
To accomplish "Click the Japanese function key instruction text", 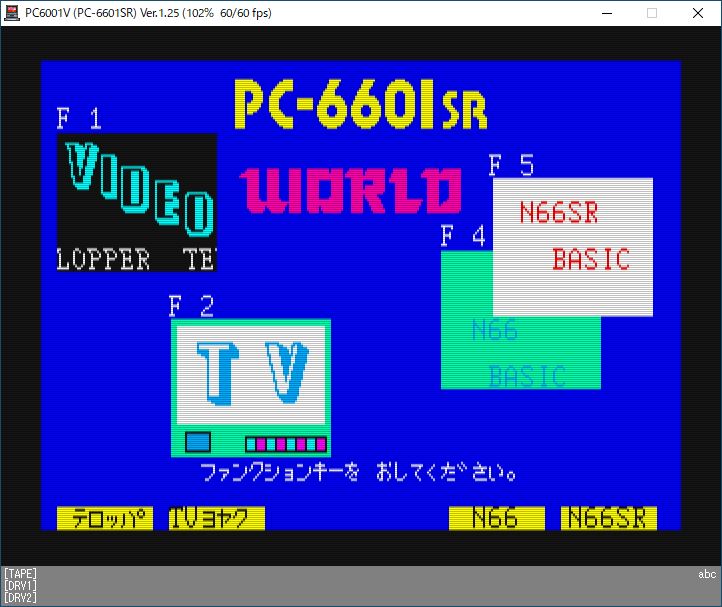I will click(x=358, y=471).
